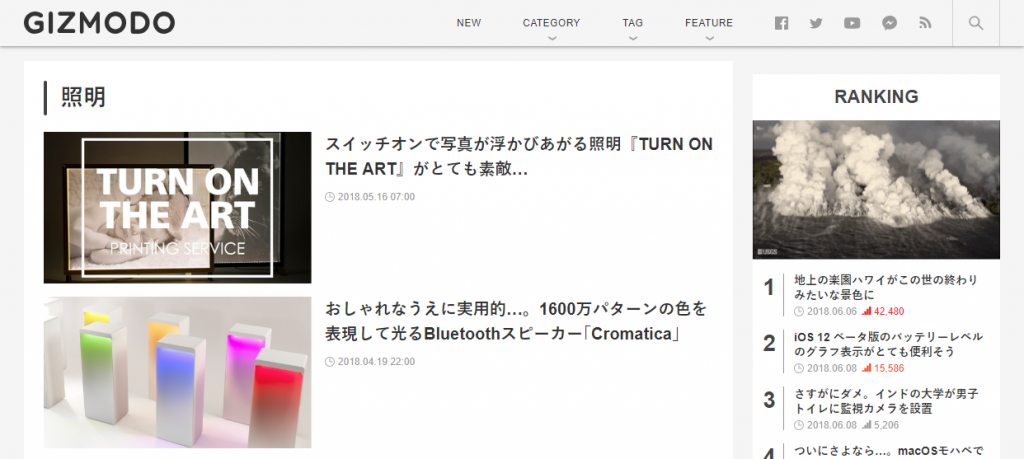This screenshot has width=1024, height=459.
Task: Open ranking 2 iOS 12 battery article
Action: [888, 344]
